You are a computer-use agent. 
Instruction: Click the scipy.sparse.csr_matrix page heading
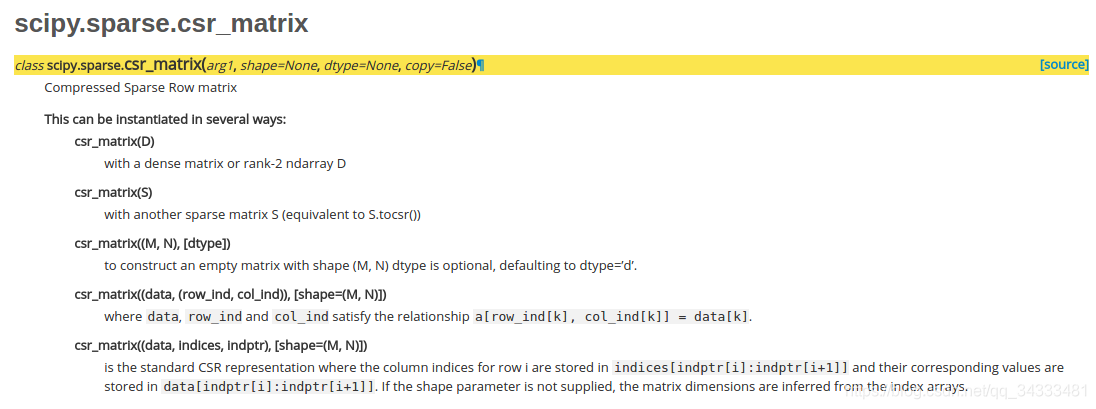pyautogui.click(x=161, y=23)
